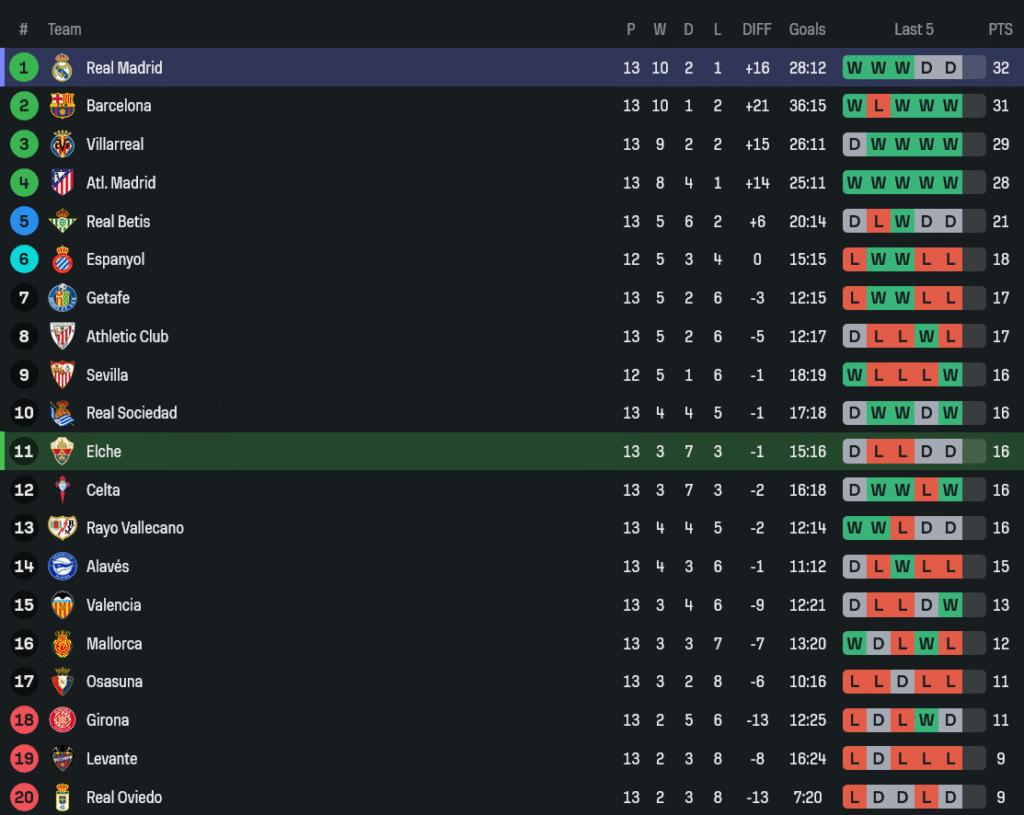Click the Valencia club crest
This screenshot has width=1024, height=815.
(62, 605)
